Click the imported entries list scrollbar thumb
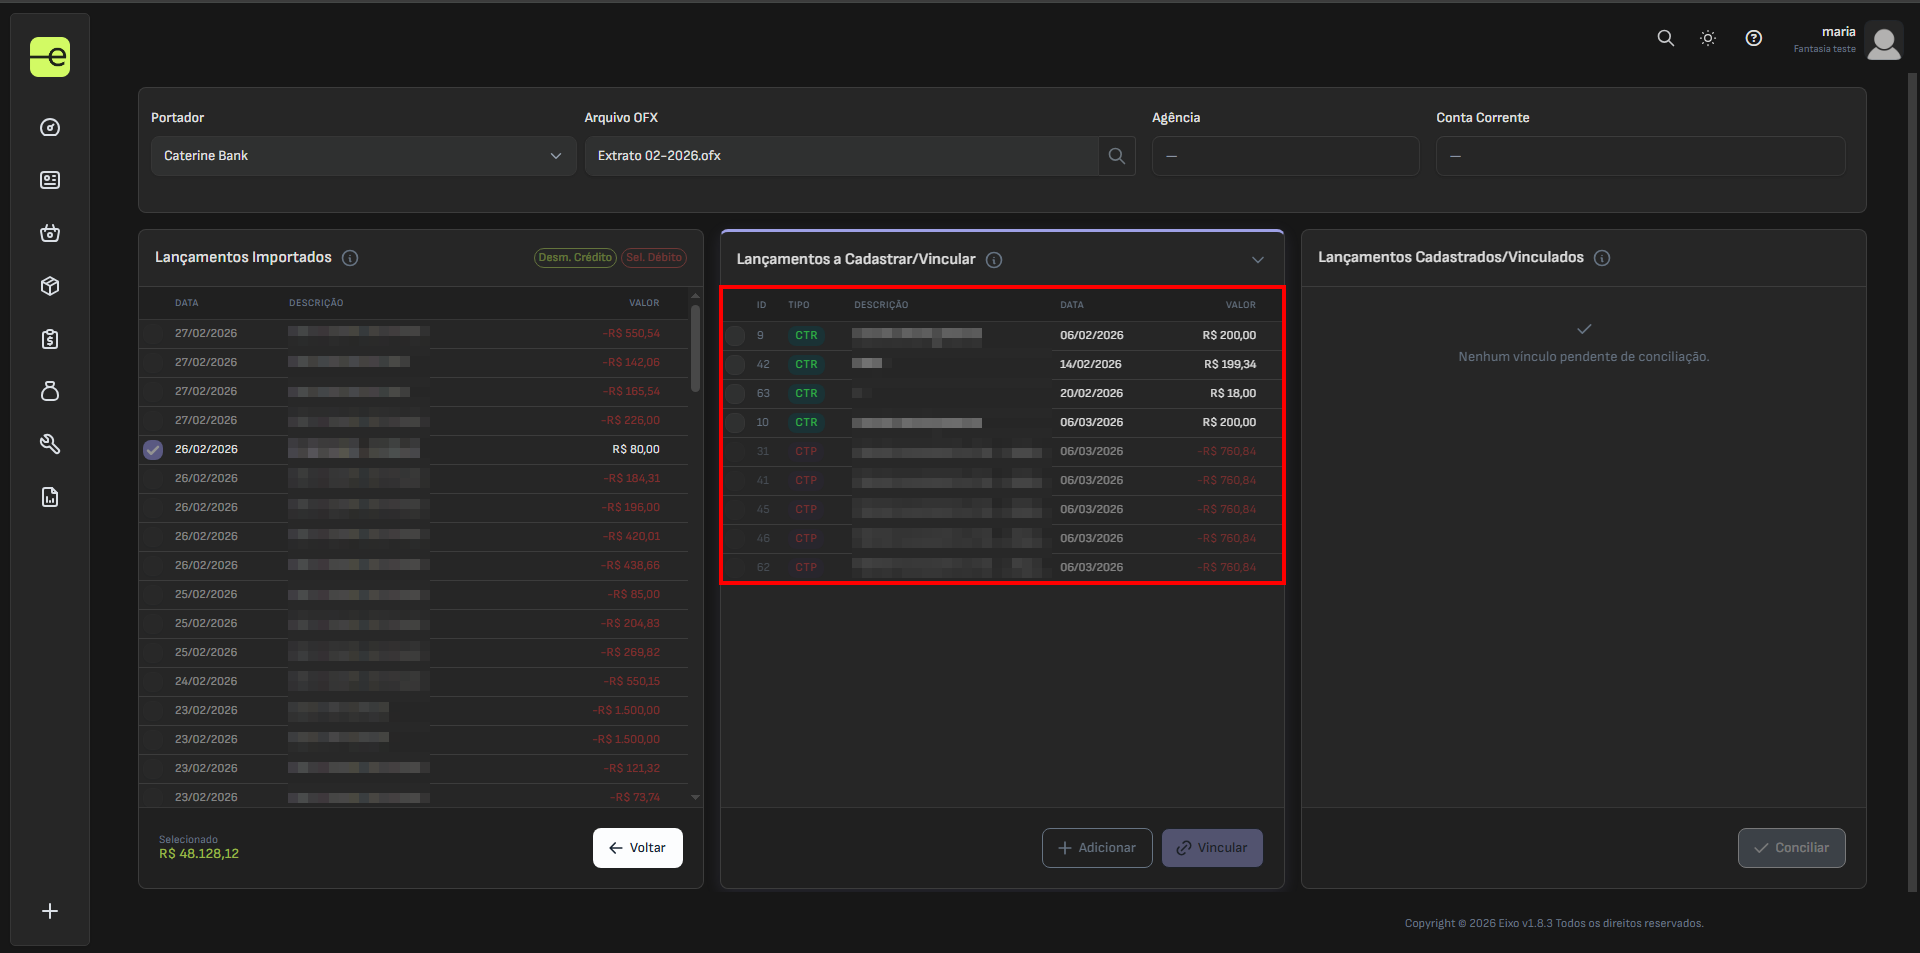The width and height of the screenshot is (1920, 953). [x=695, y=350]
